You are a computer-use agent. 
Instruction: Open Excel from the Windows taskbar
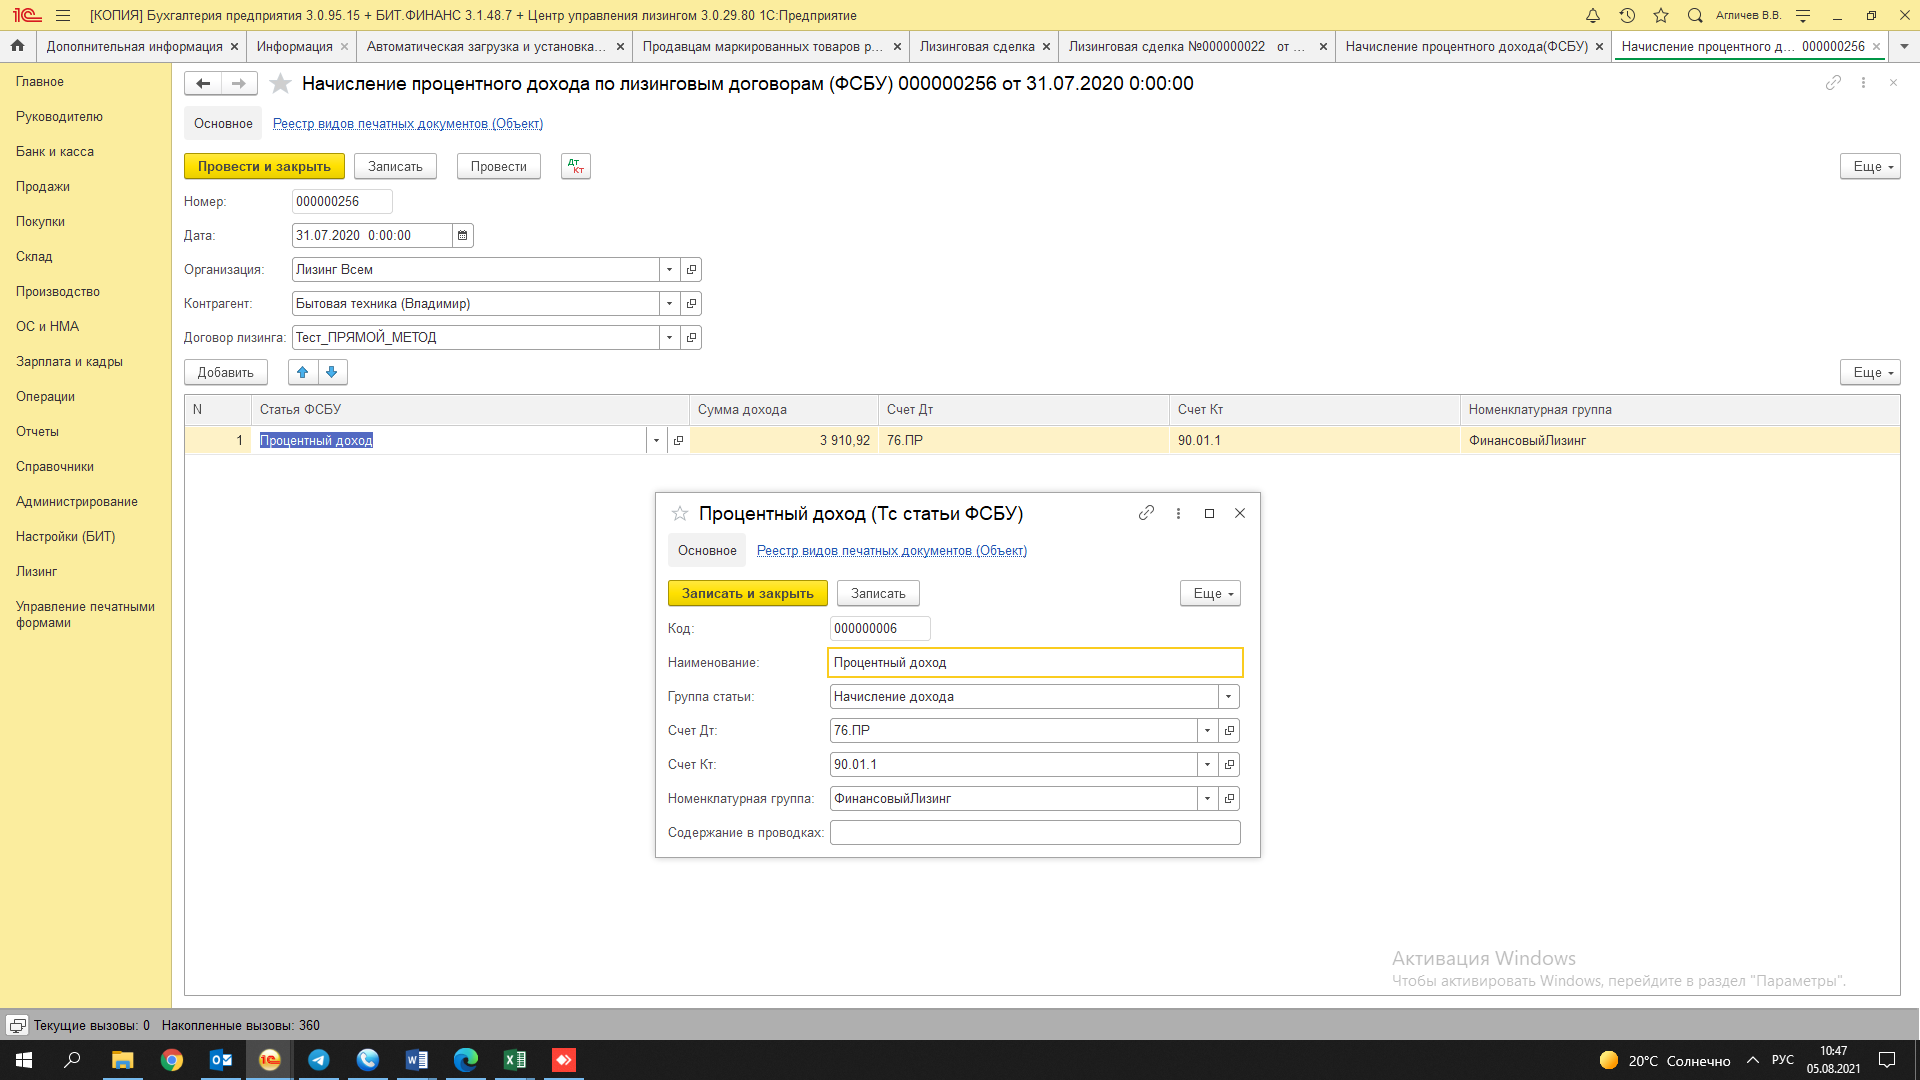tap(514, 1060)
